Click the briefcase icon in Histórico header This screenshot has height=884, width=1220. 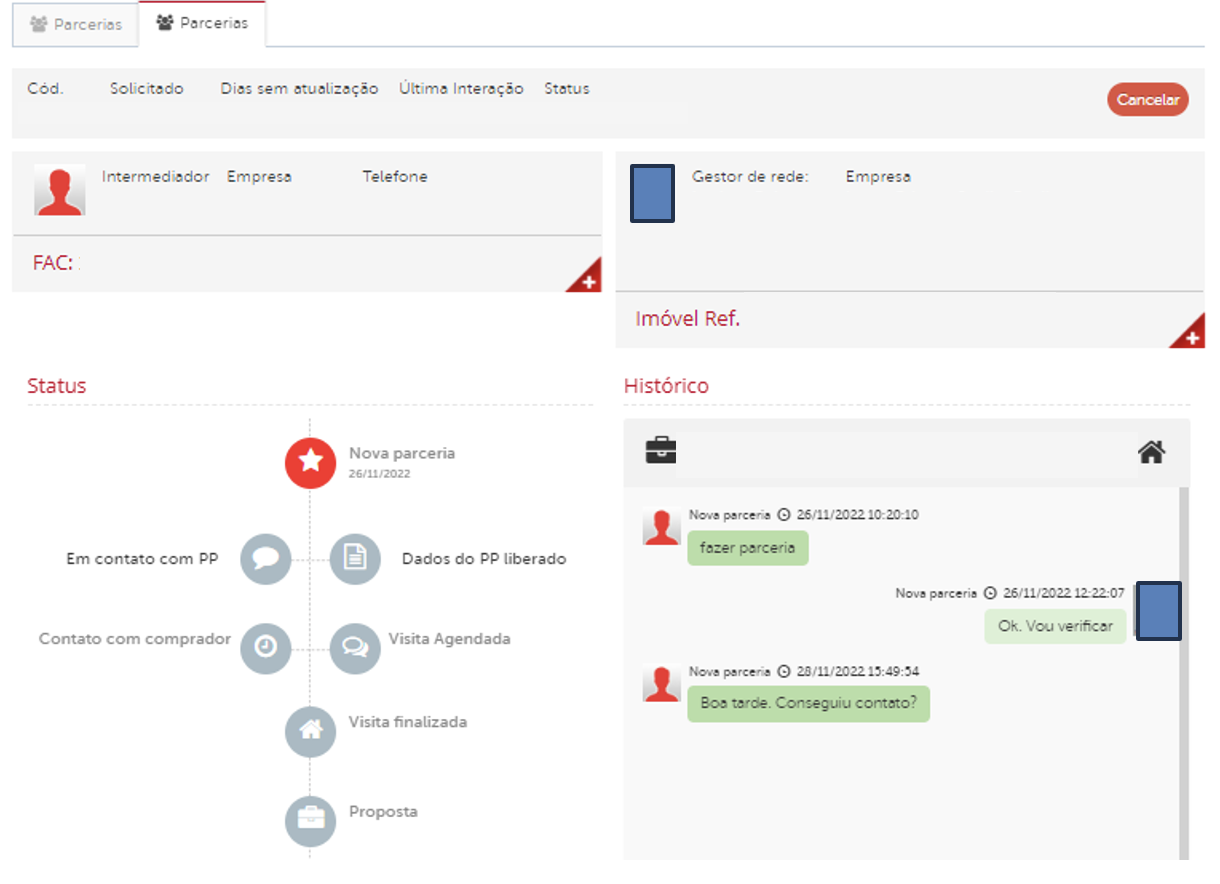(661, 451)
